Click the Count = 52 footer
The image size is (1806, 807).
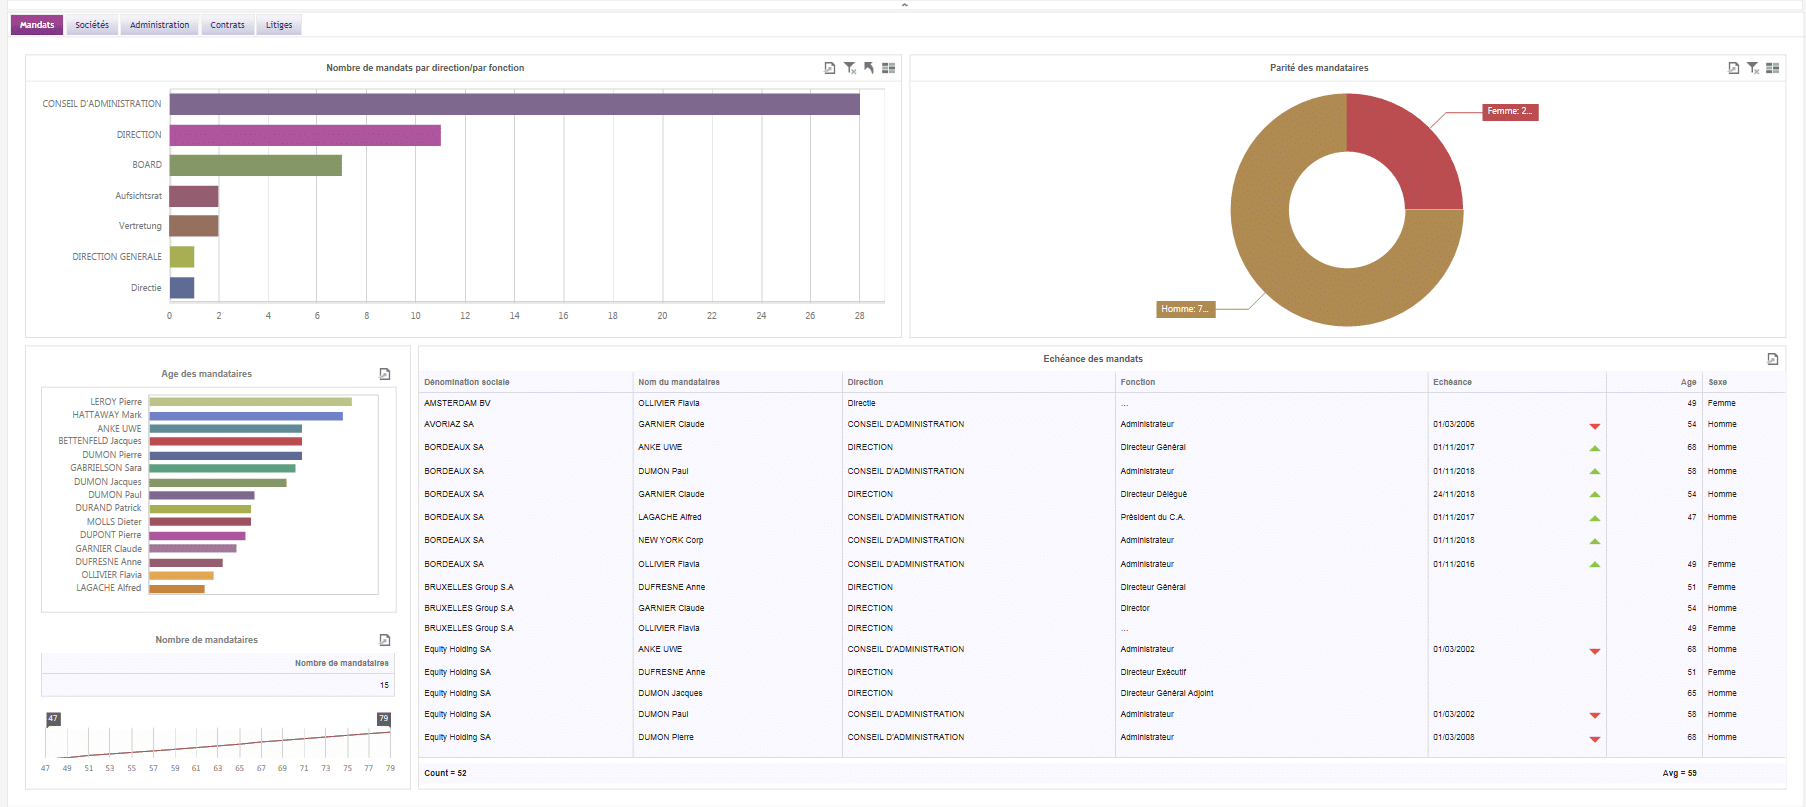tap(445, 773)
